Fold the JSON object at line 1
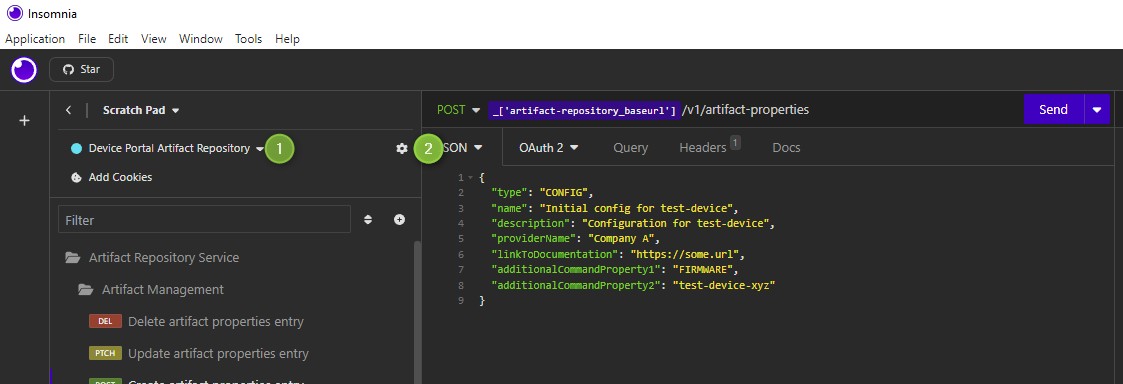The height and width of the screenshot is (384, 1123). [x=471, y=178]
